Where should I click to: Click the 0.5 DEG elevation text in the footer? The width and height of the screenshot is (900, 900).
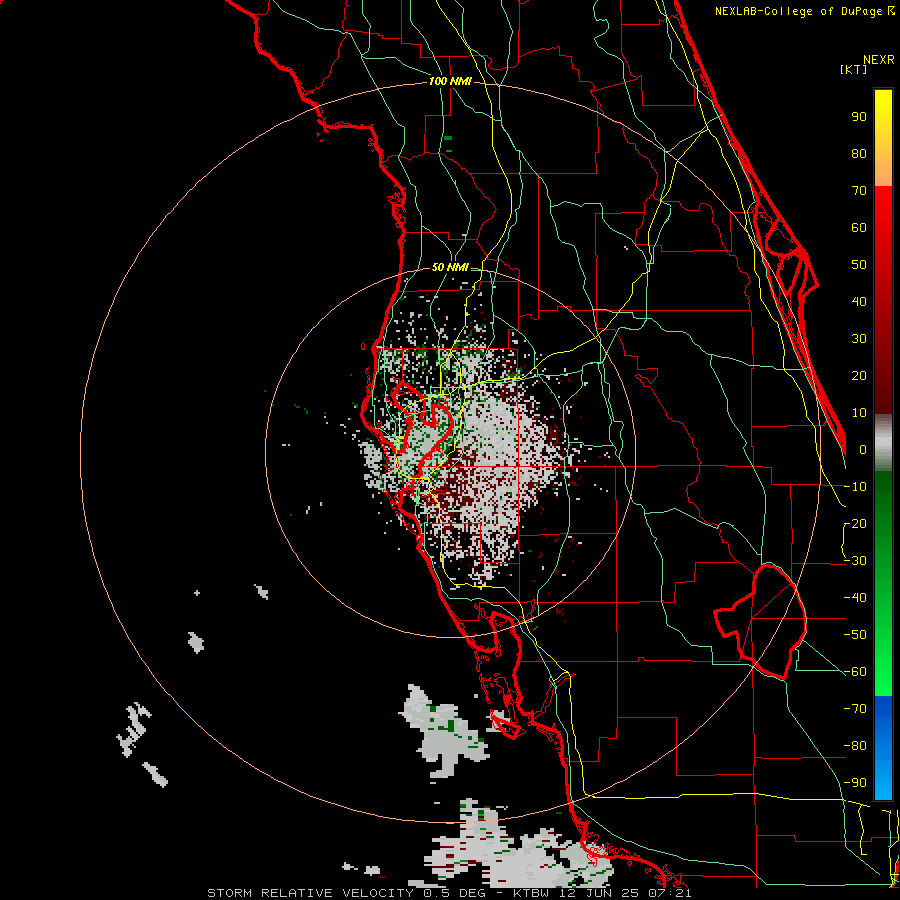[x=455, y=893]
